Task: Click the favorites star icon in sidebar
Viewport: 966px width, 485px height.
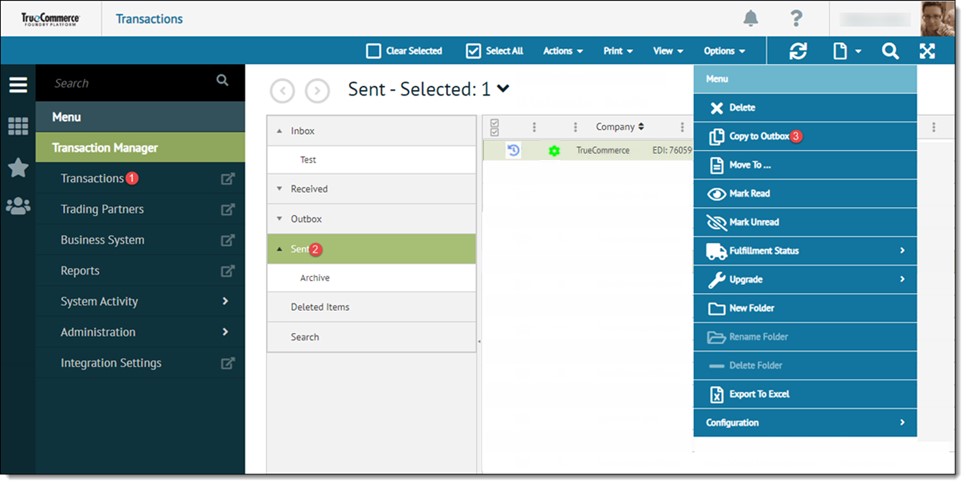Action: (x=18, y=167)
